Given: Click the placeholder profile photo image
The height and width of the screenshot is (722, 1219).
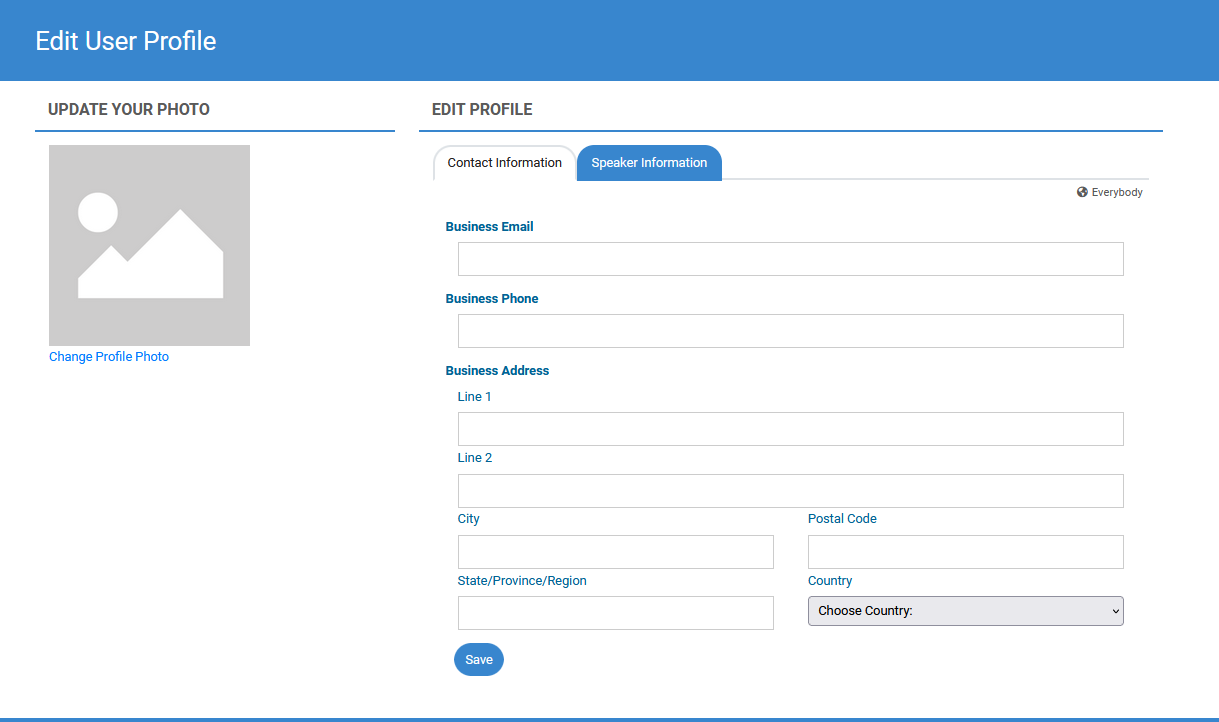Looking at the screenshot, I should (x=149, y=245).
